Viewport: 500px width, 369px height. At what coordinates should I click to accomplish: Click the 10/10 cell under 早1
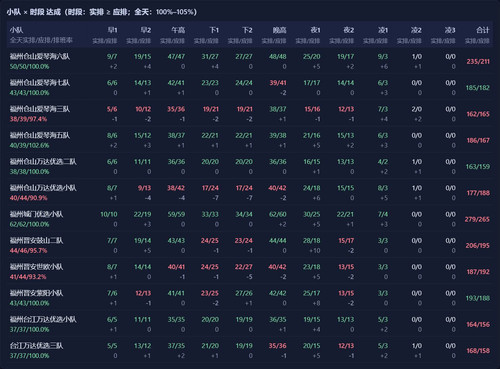(109, 214)
